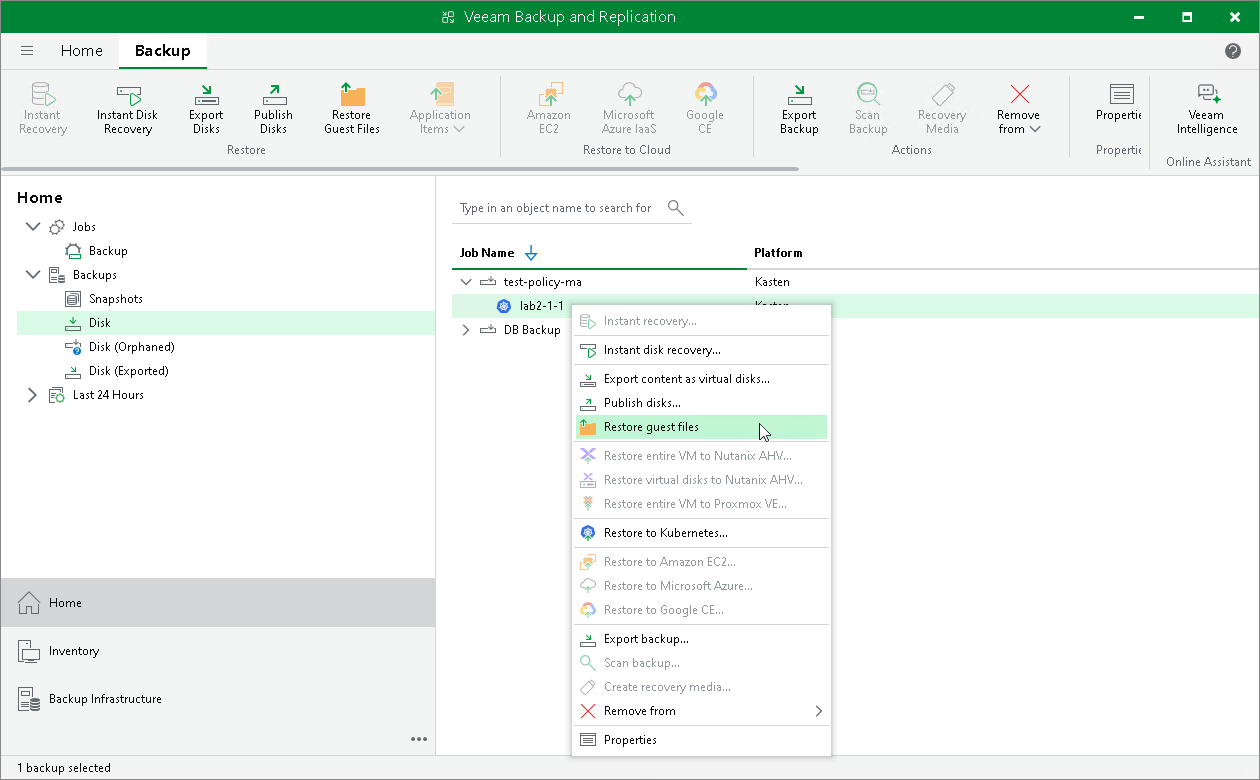Select the Backups tree node
The width and height of the screenshot is (1260, 780).
[x=95, y=275]
